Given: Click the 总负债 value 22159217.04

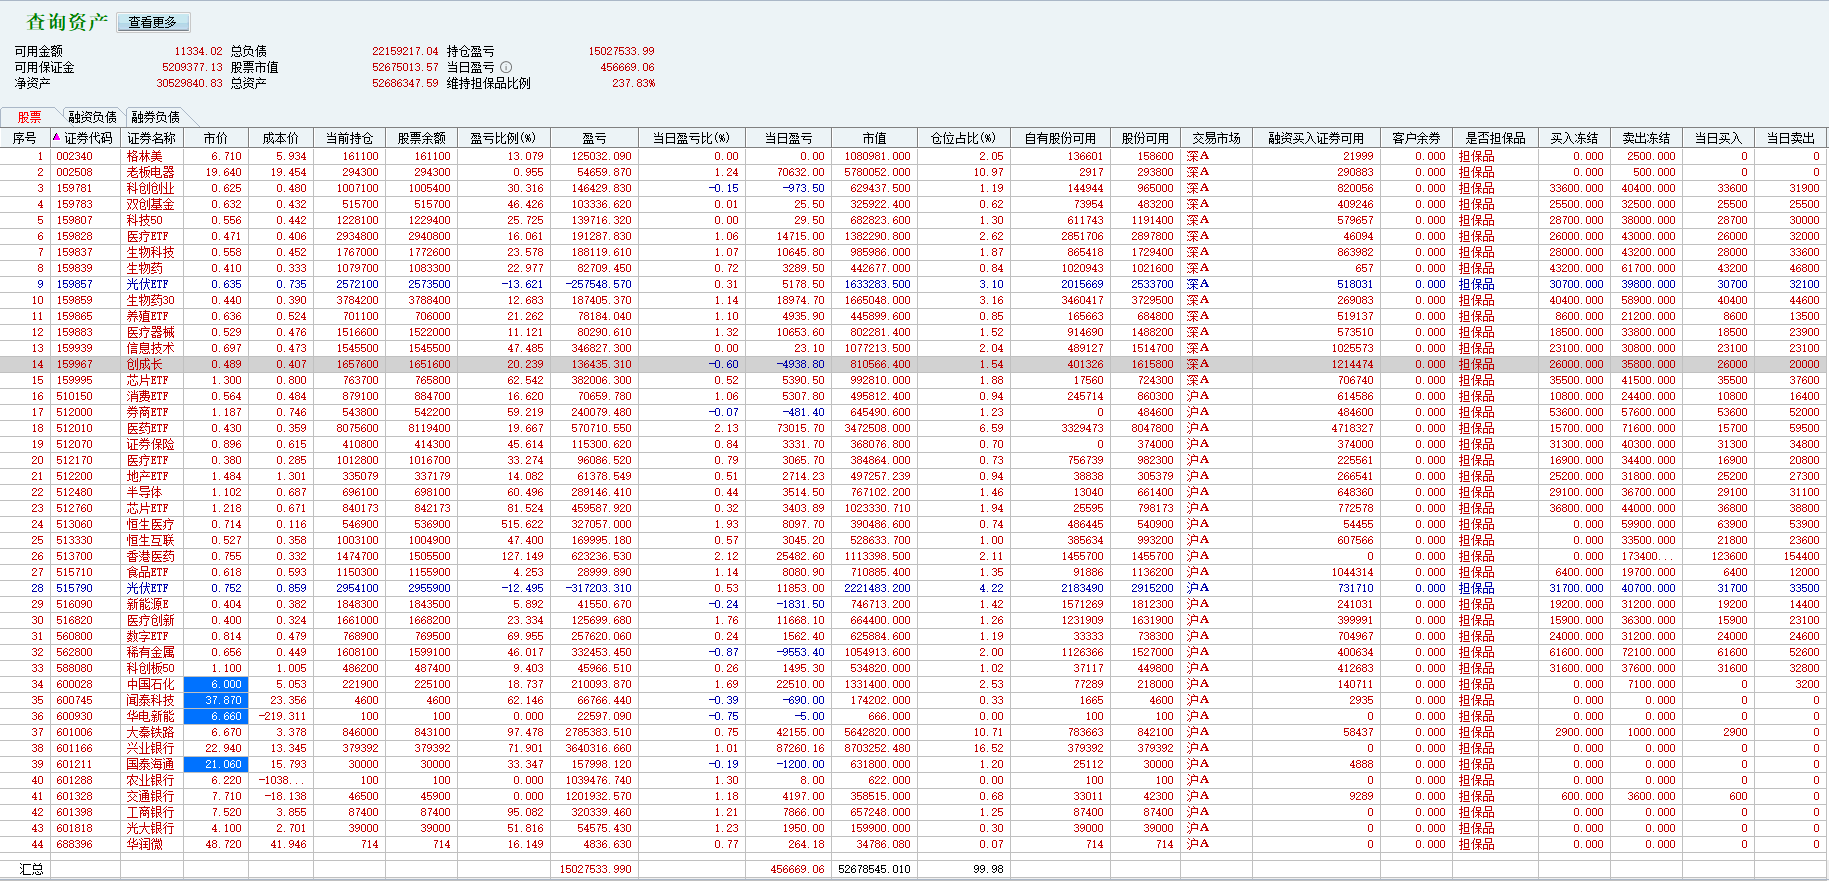Looking at the screenshot, I should [x=405, y=51].
